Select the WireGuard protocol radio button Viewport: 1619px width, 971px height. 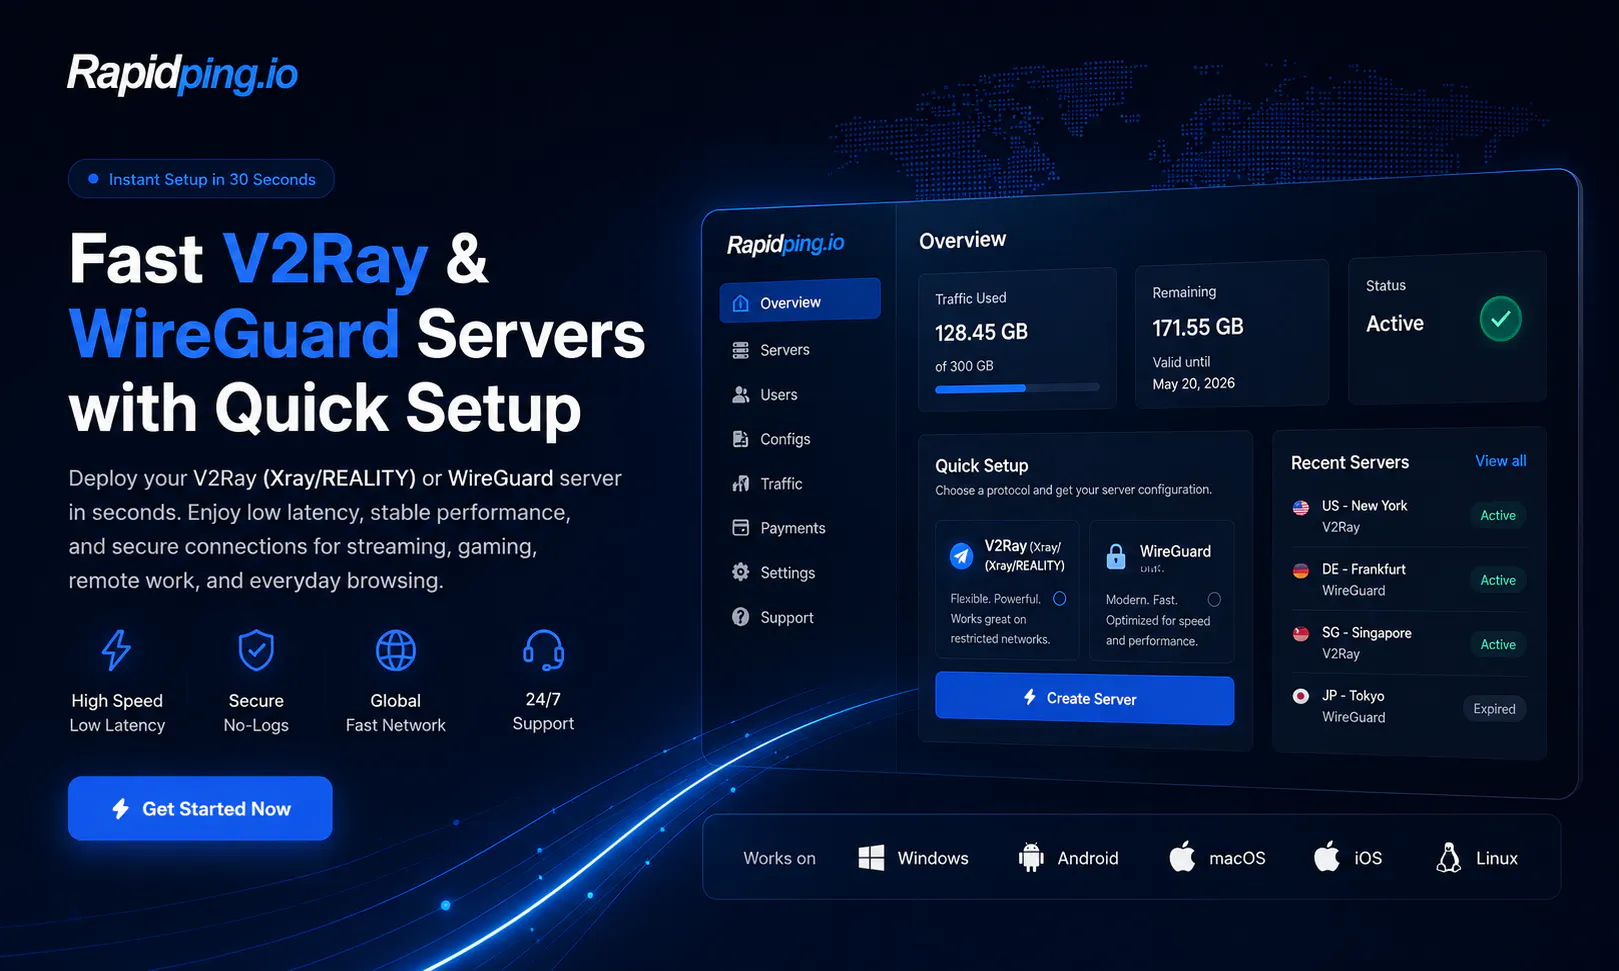(1214, 600)
